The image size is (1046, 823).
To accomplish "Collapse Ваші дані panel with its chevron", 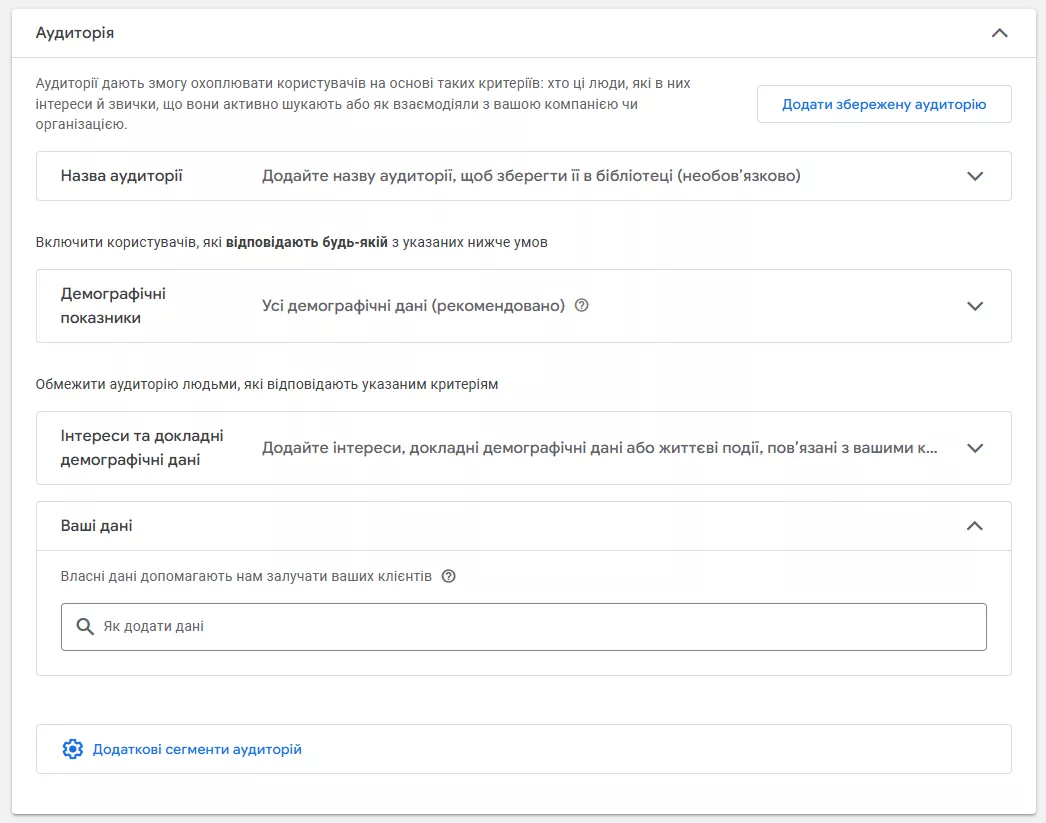I will 975,526.
